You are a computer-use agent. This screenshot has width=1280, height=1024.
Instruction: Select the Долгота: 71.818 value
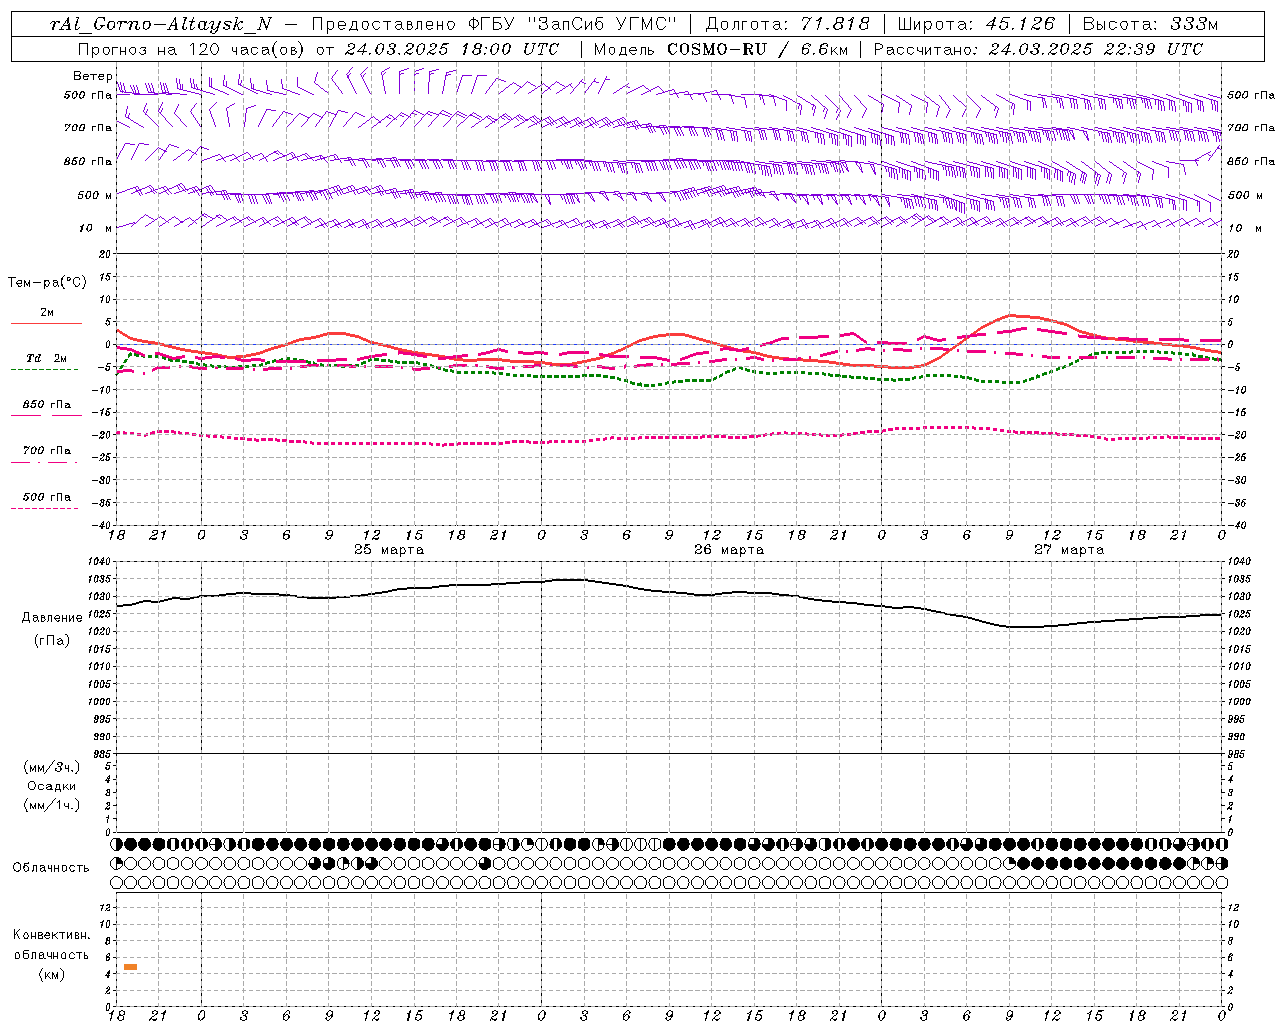pyautogui.click(x=787, y=24)
